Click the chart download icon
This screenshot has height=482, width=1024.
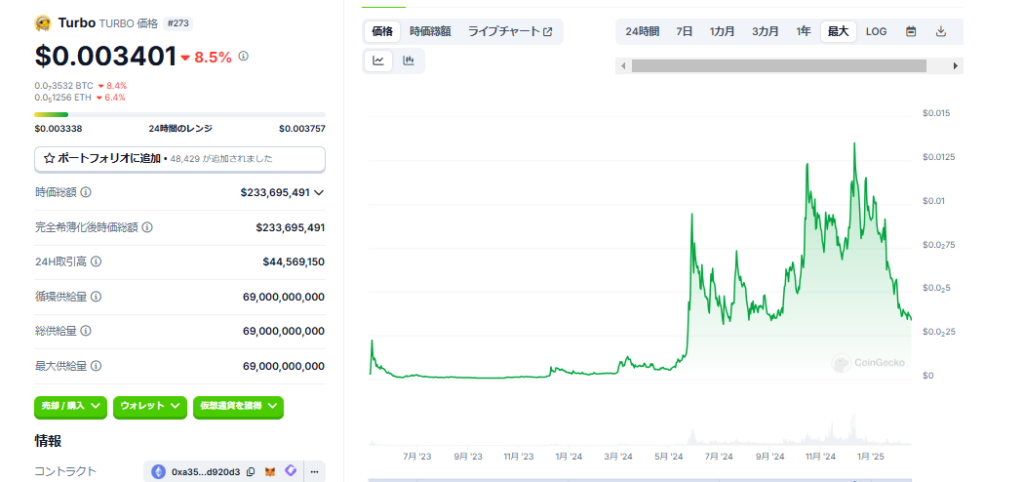pos(940,32)
